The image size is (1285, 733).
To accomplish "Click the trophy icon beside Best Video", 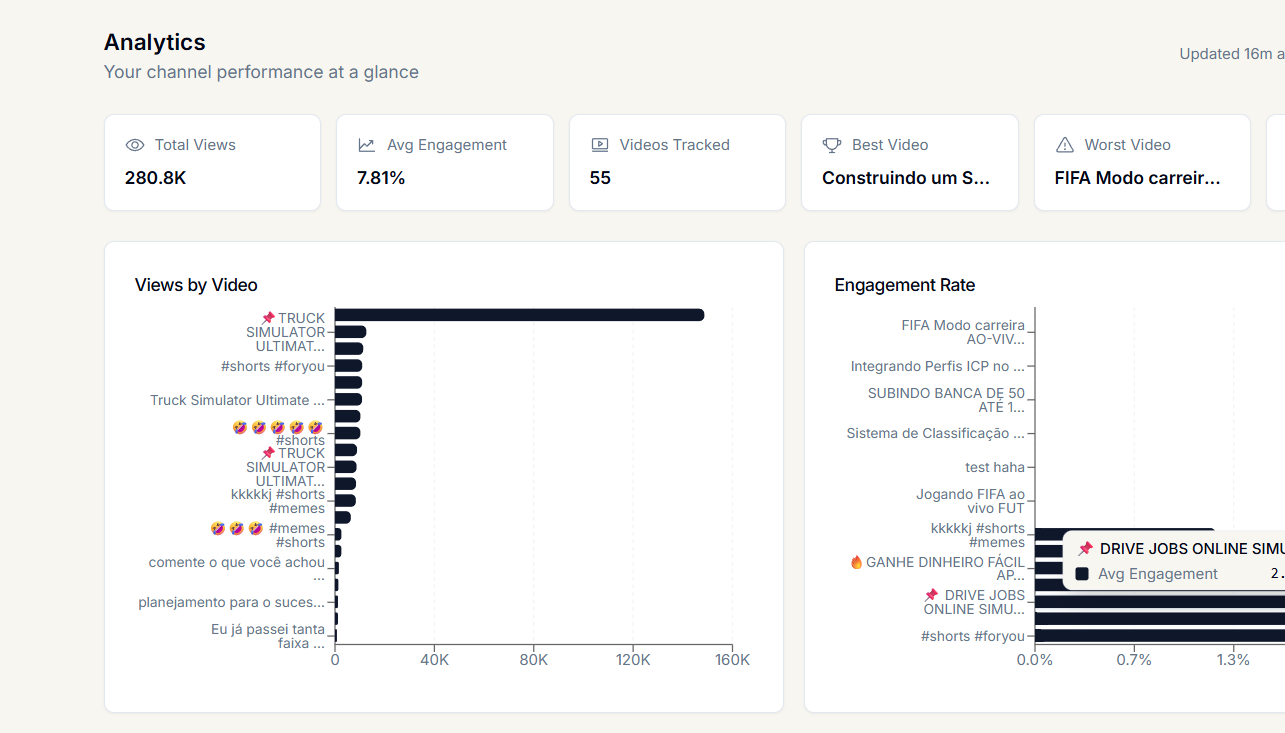I will pos(832,145).
